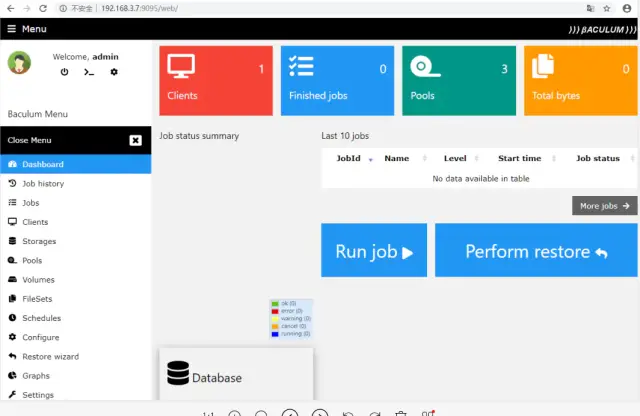The image size is (640, 416).
Task: Click the red error legend swatch
Action: pyautogui.click(x=275, y=311)
